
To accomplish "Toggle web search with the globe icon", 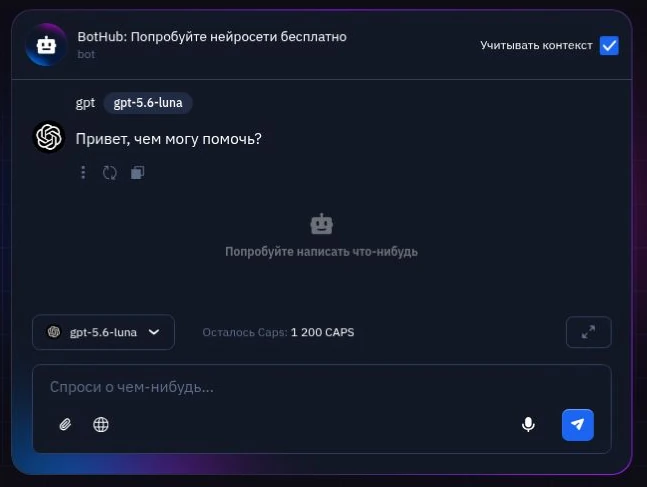I will pyautogui.click(x=101, y=424).
